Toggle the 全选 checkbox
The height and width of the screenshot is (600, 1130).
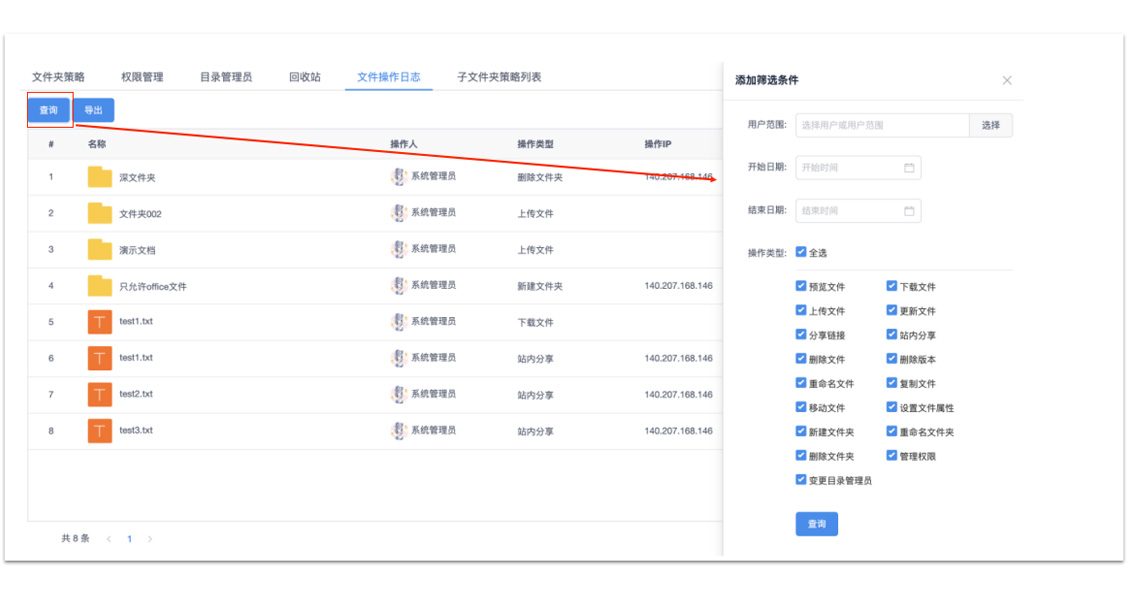tap(801, 253)
